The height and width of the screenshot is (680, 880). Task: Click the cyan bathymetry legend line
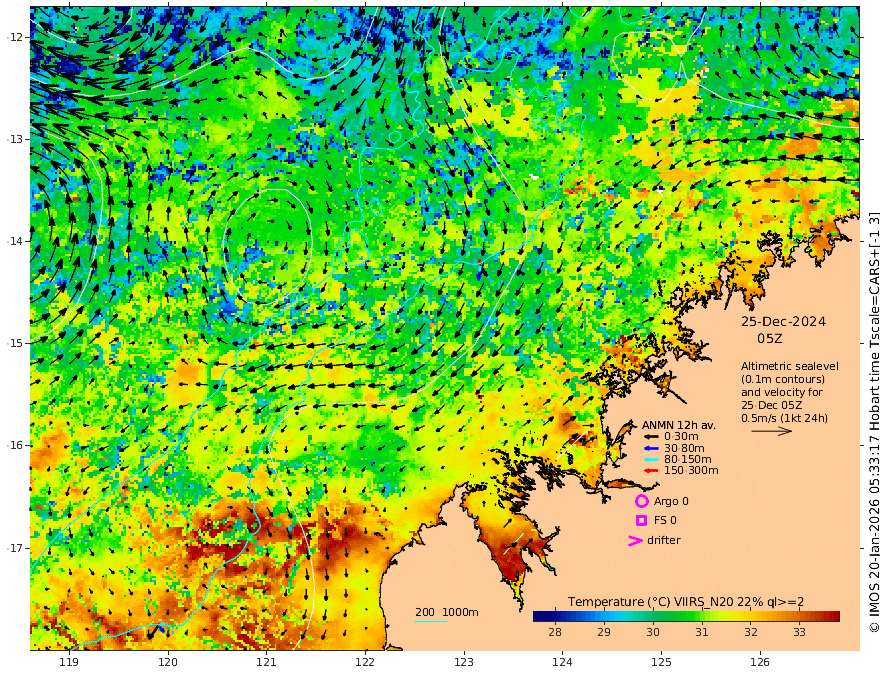tap(430, 621)
